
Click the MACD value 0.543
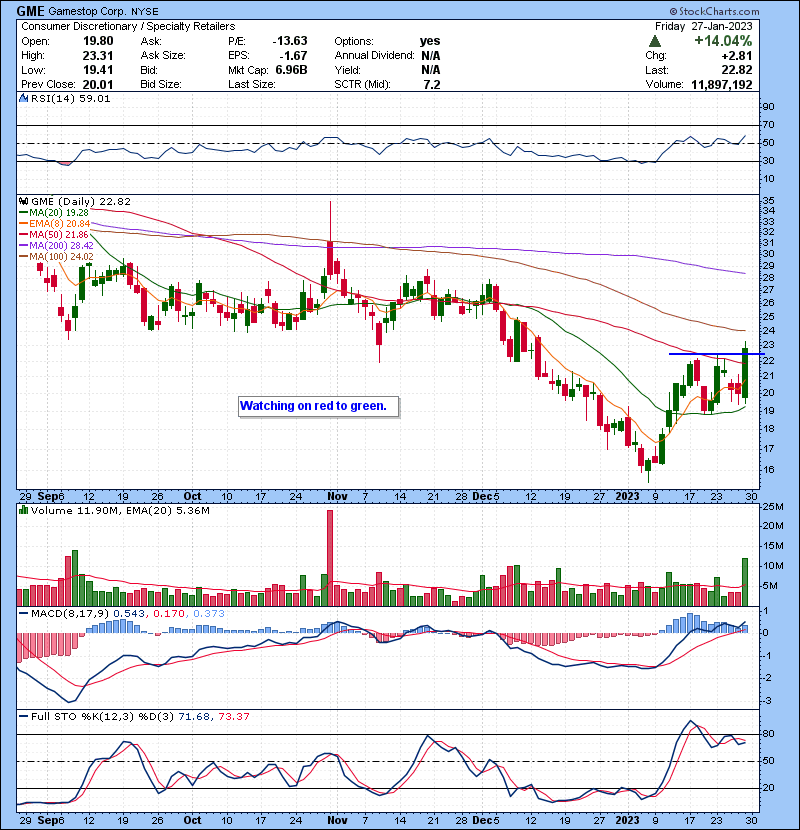click(129, 614)
